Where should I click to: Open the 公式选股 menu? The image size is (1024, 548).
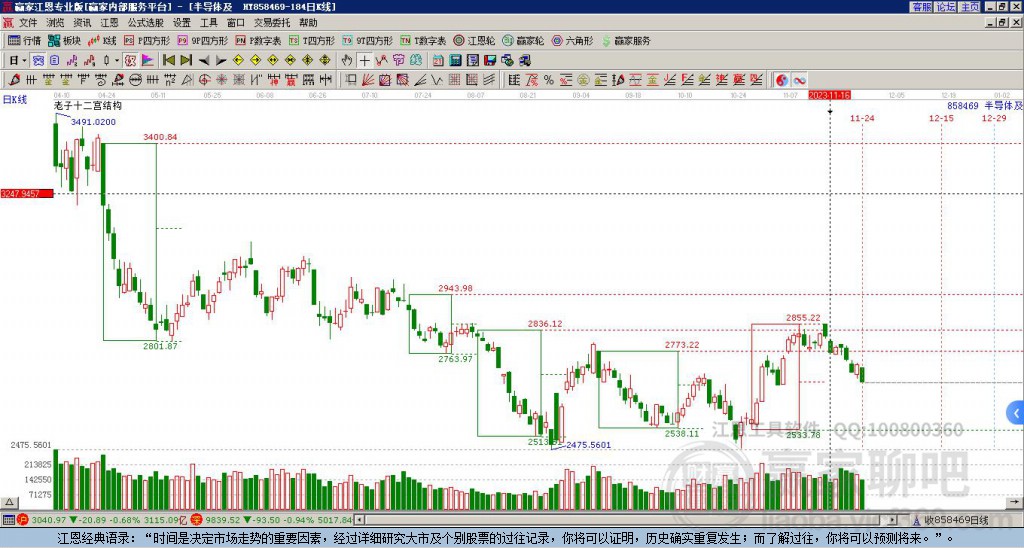(x=145, y=23)
